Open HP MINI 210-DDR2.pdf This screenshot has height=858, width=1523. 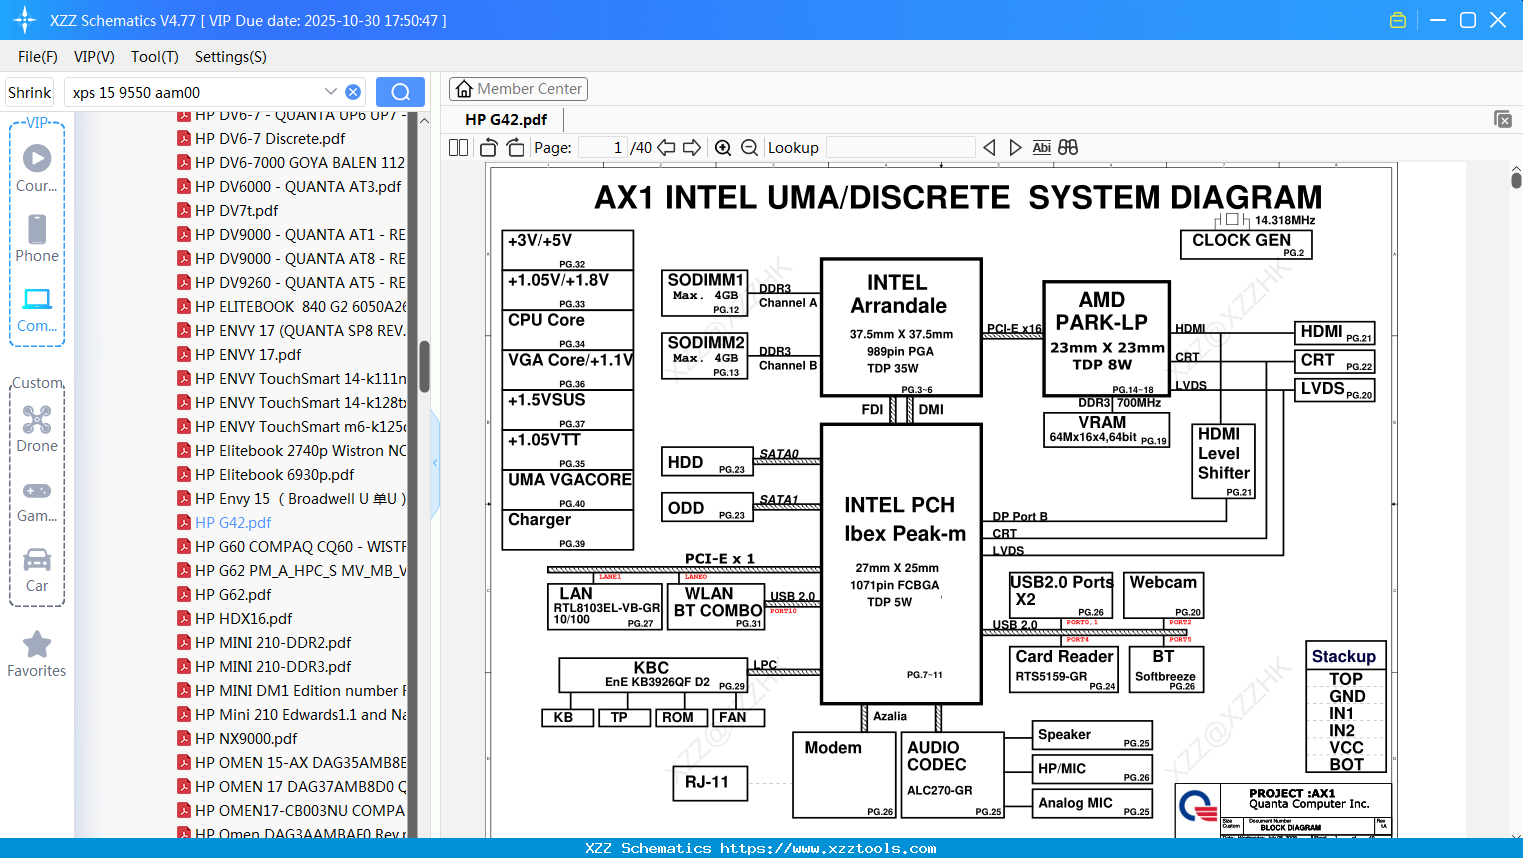click(264, 643)
